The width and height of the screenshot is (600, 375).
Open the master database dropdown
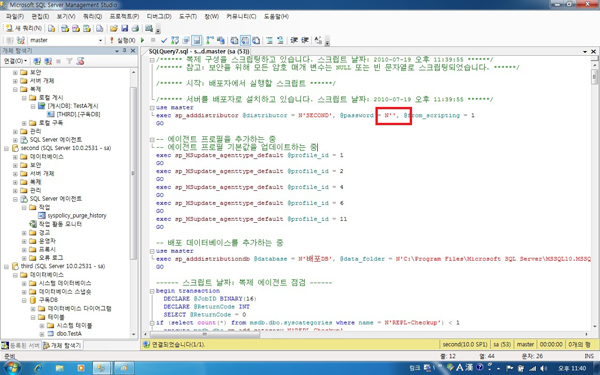tap(100, 40)
